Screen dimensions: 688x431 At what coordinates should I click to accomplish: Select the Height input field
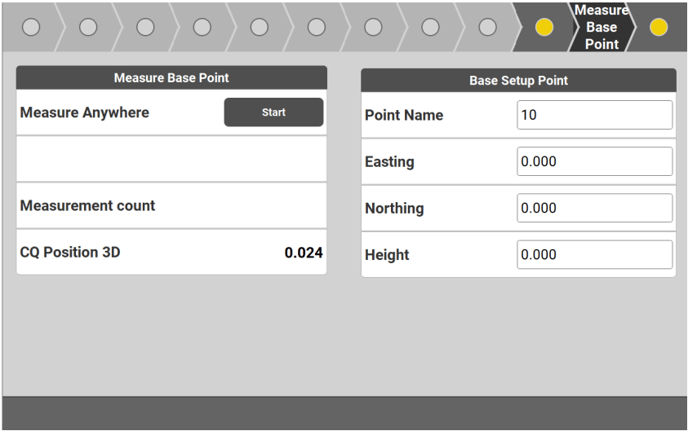click(x=595, y=255)
